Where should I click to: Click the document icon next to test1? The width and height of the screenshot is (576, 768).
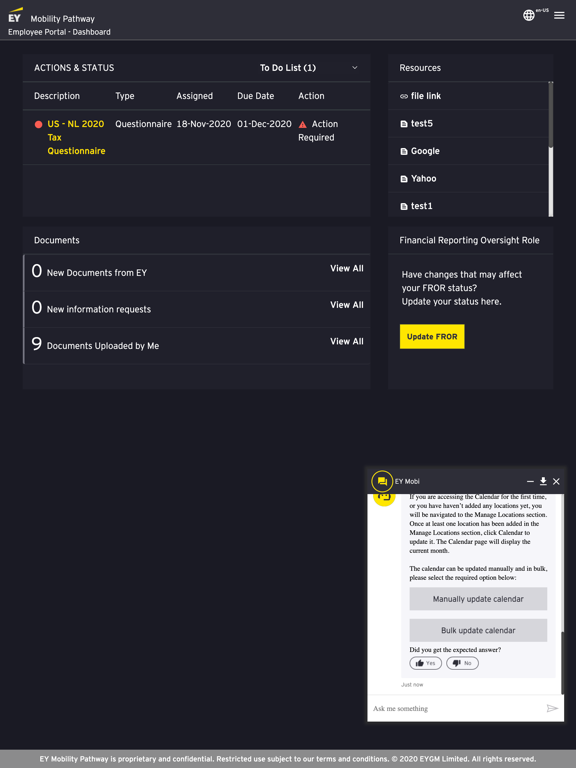coord(404,206)
